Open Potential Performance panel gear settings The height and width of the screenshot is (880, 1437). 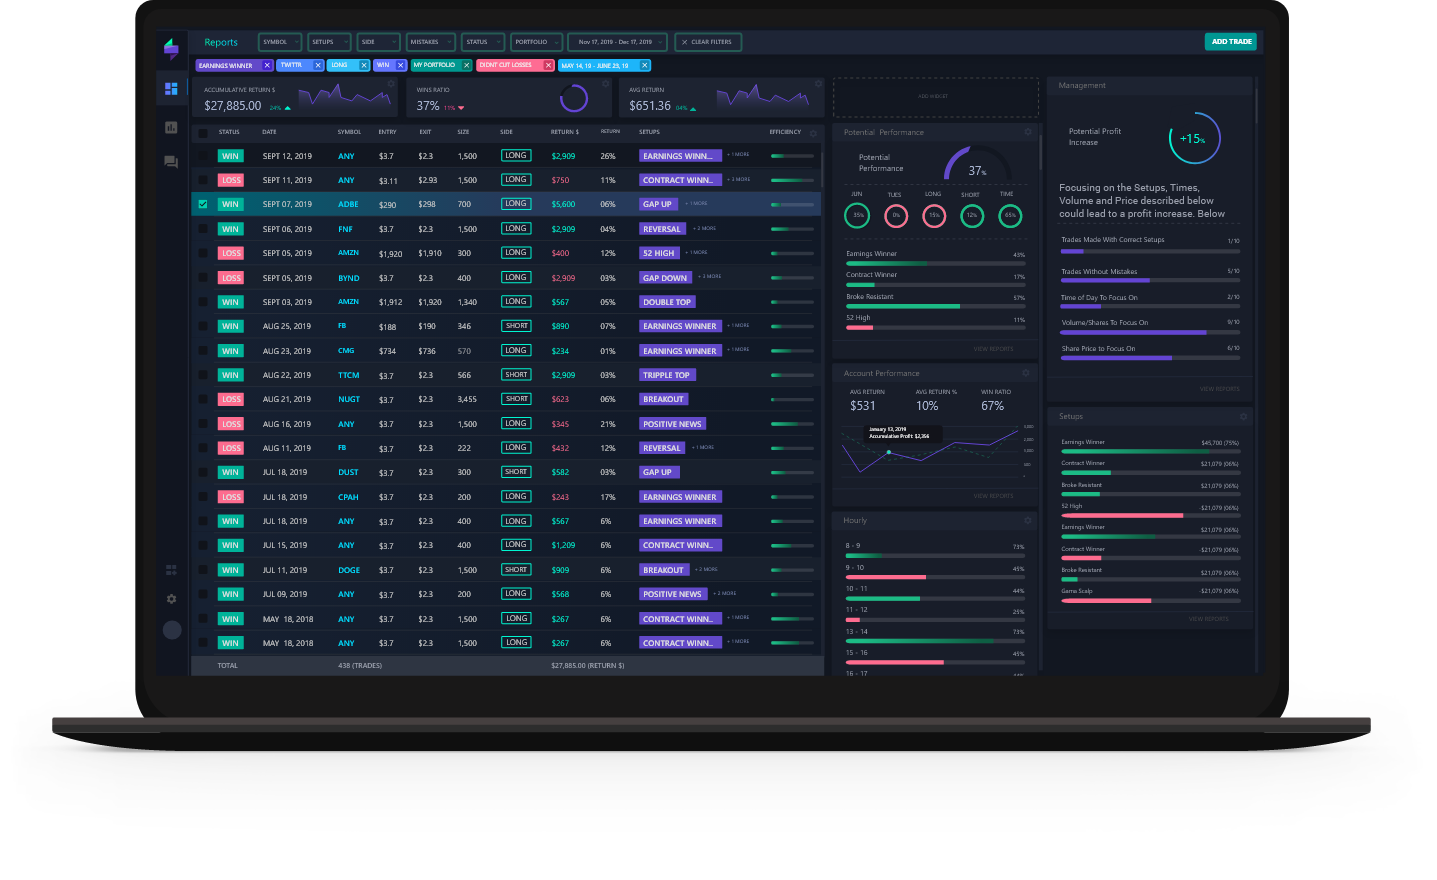[1027, 132]
